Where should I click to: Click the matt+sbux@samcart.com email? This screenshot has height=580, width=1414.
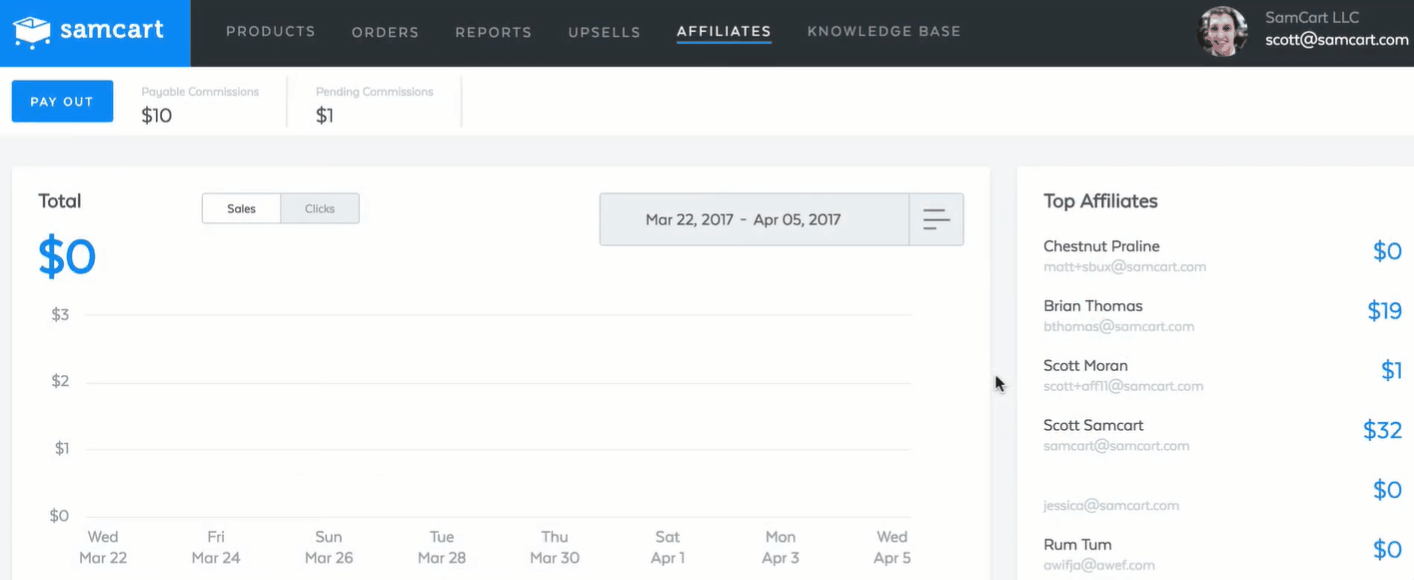pyautogui.click(x=1124, y=267)
